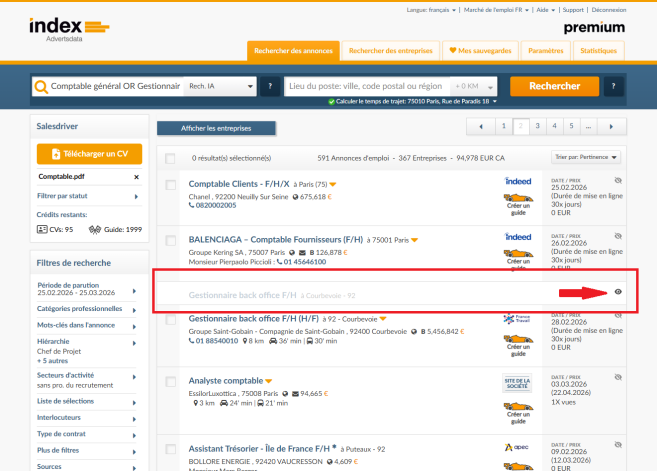Remove Comptable.pdf with the X icon
This screenshot has width=657, height=471.
(x=136, y=177)
